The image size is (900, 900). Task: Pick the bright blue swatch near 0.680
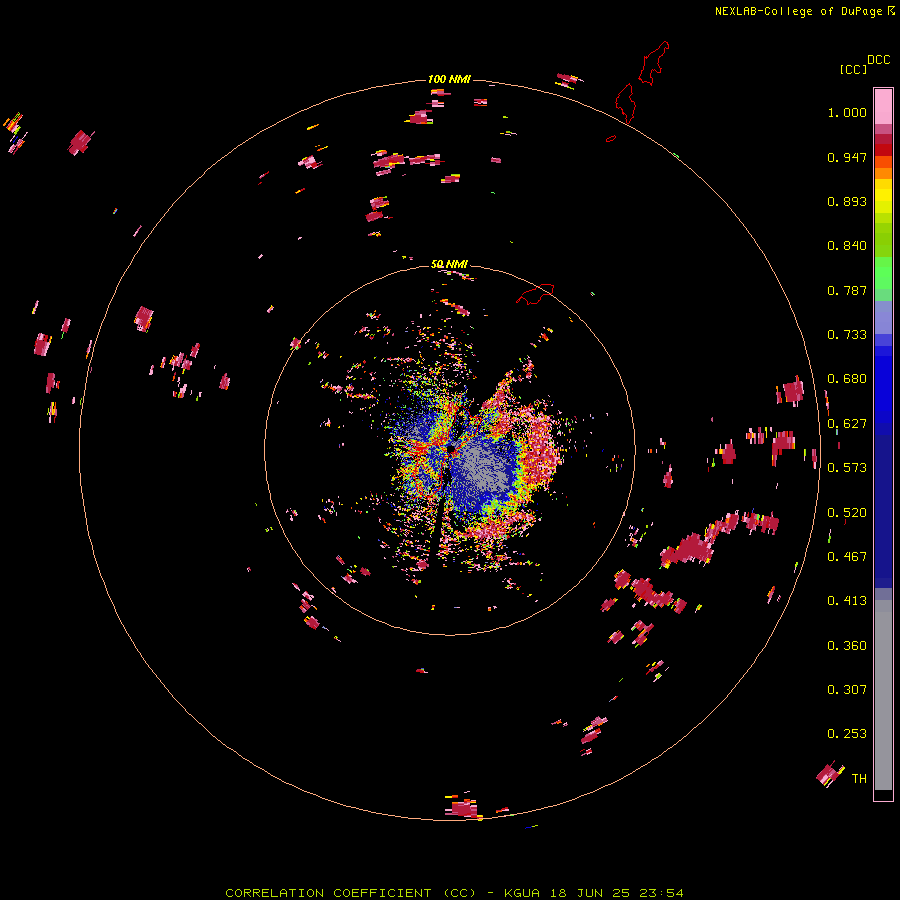click(x=883, y=385)
